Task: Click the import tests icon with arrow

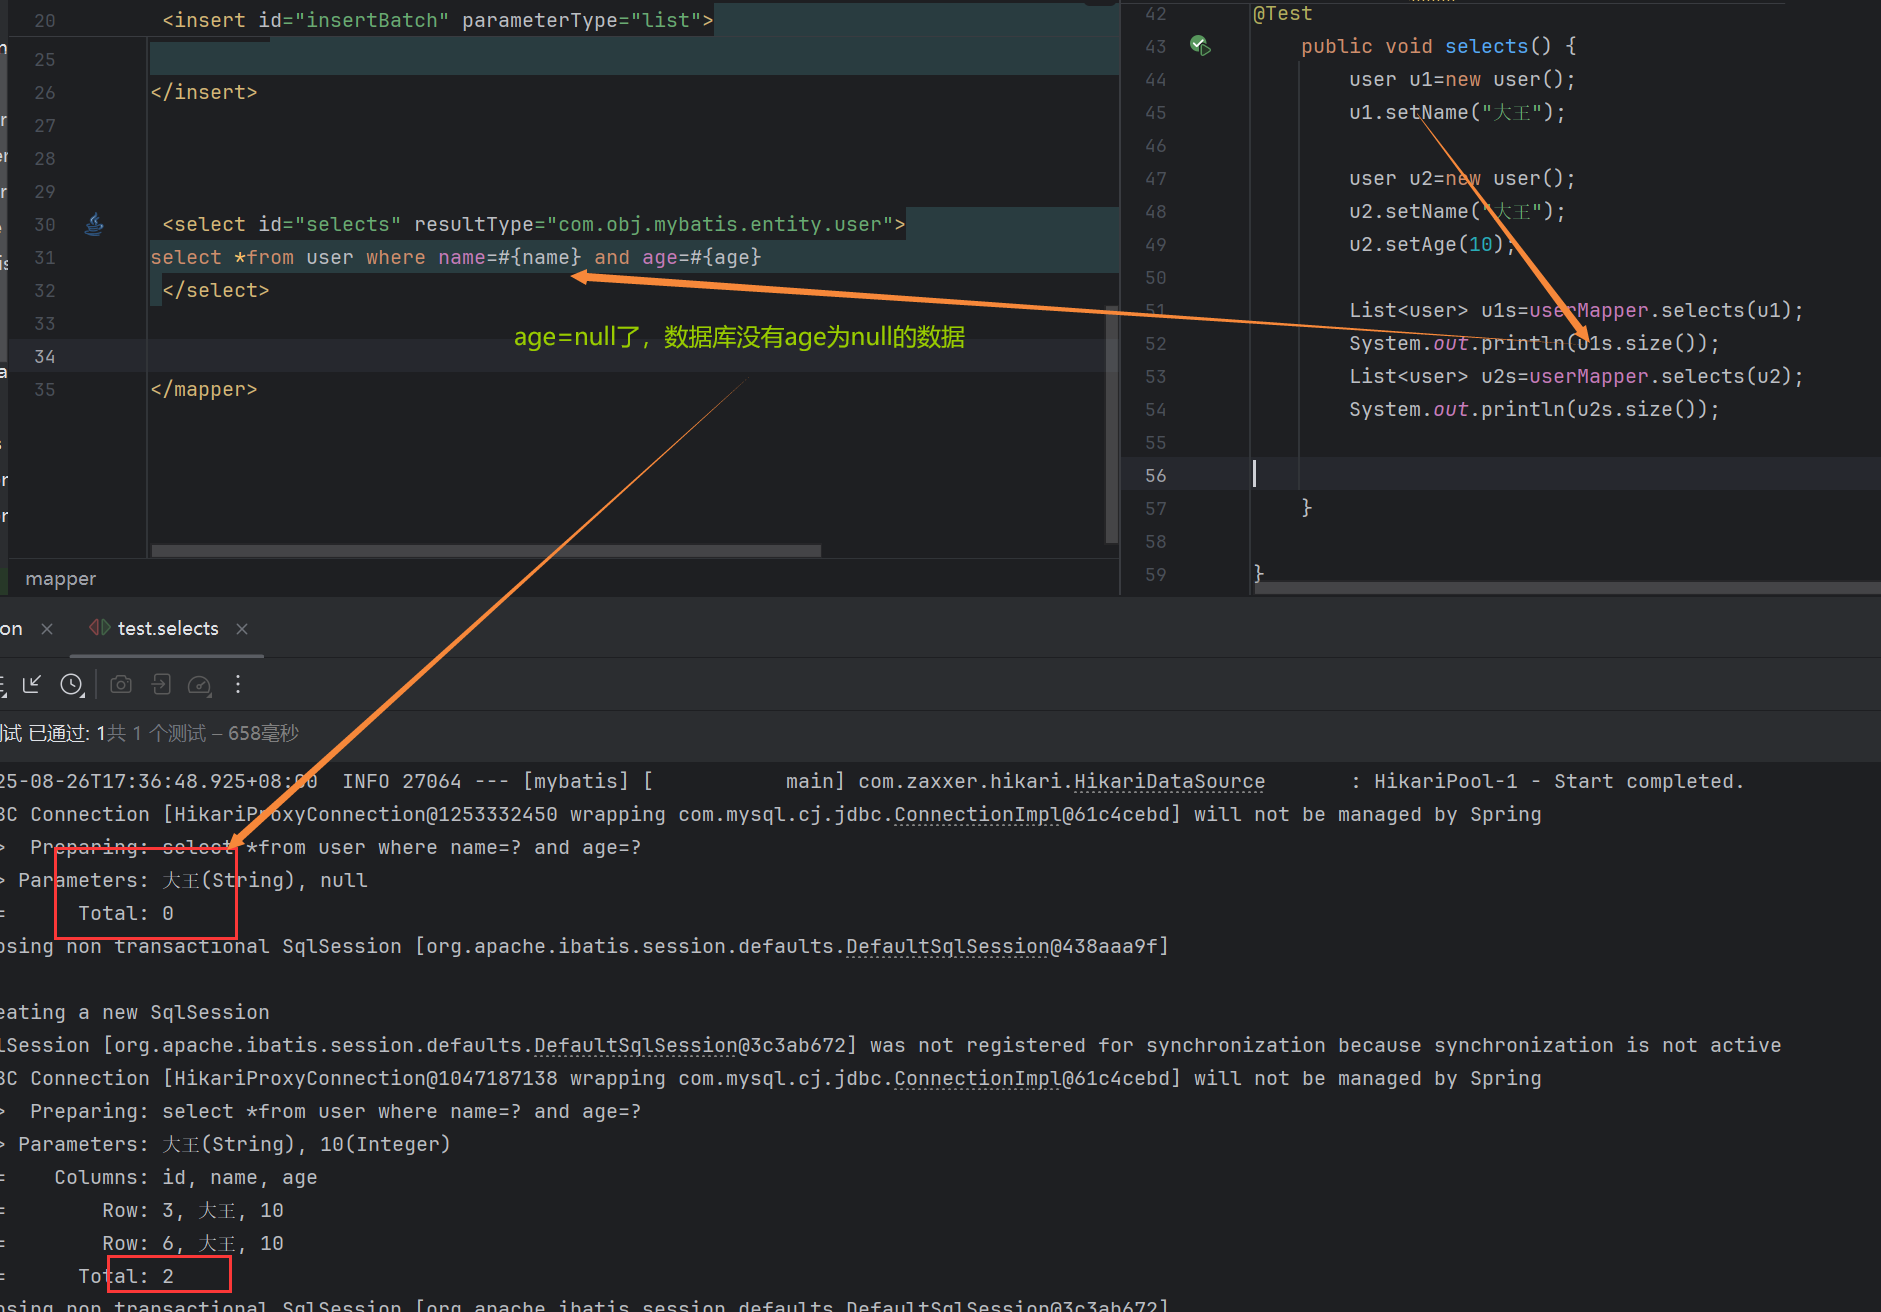Action: (161, 684)
